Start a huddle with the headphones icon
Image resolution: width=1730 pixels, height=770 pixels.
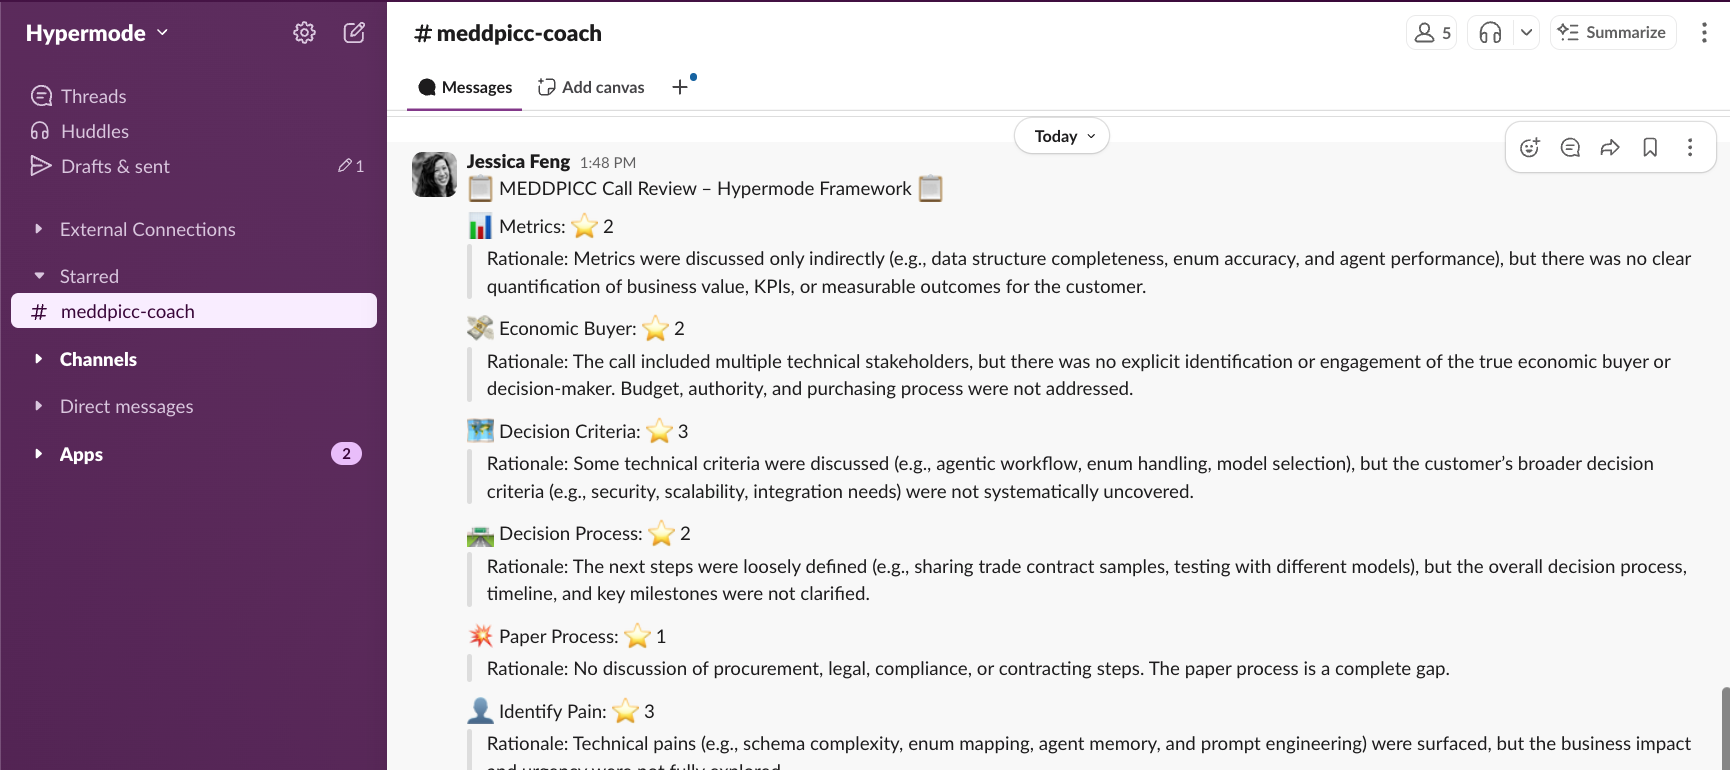[x=1489, y=32]
